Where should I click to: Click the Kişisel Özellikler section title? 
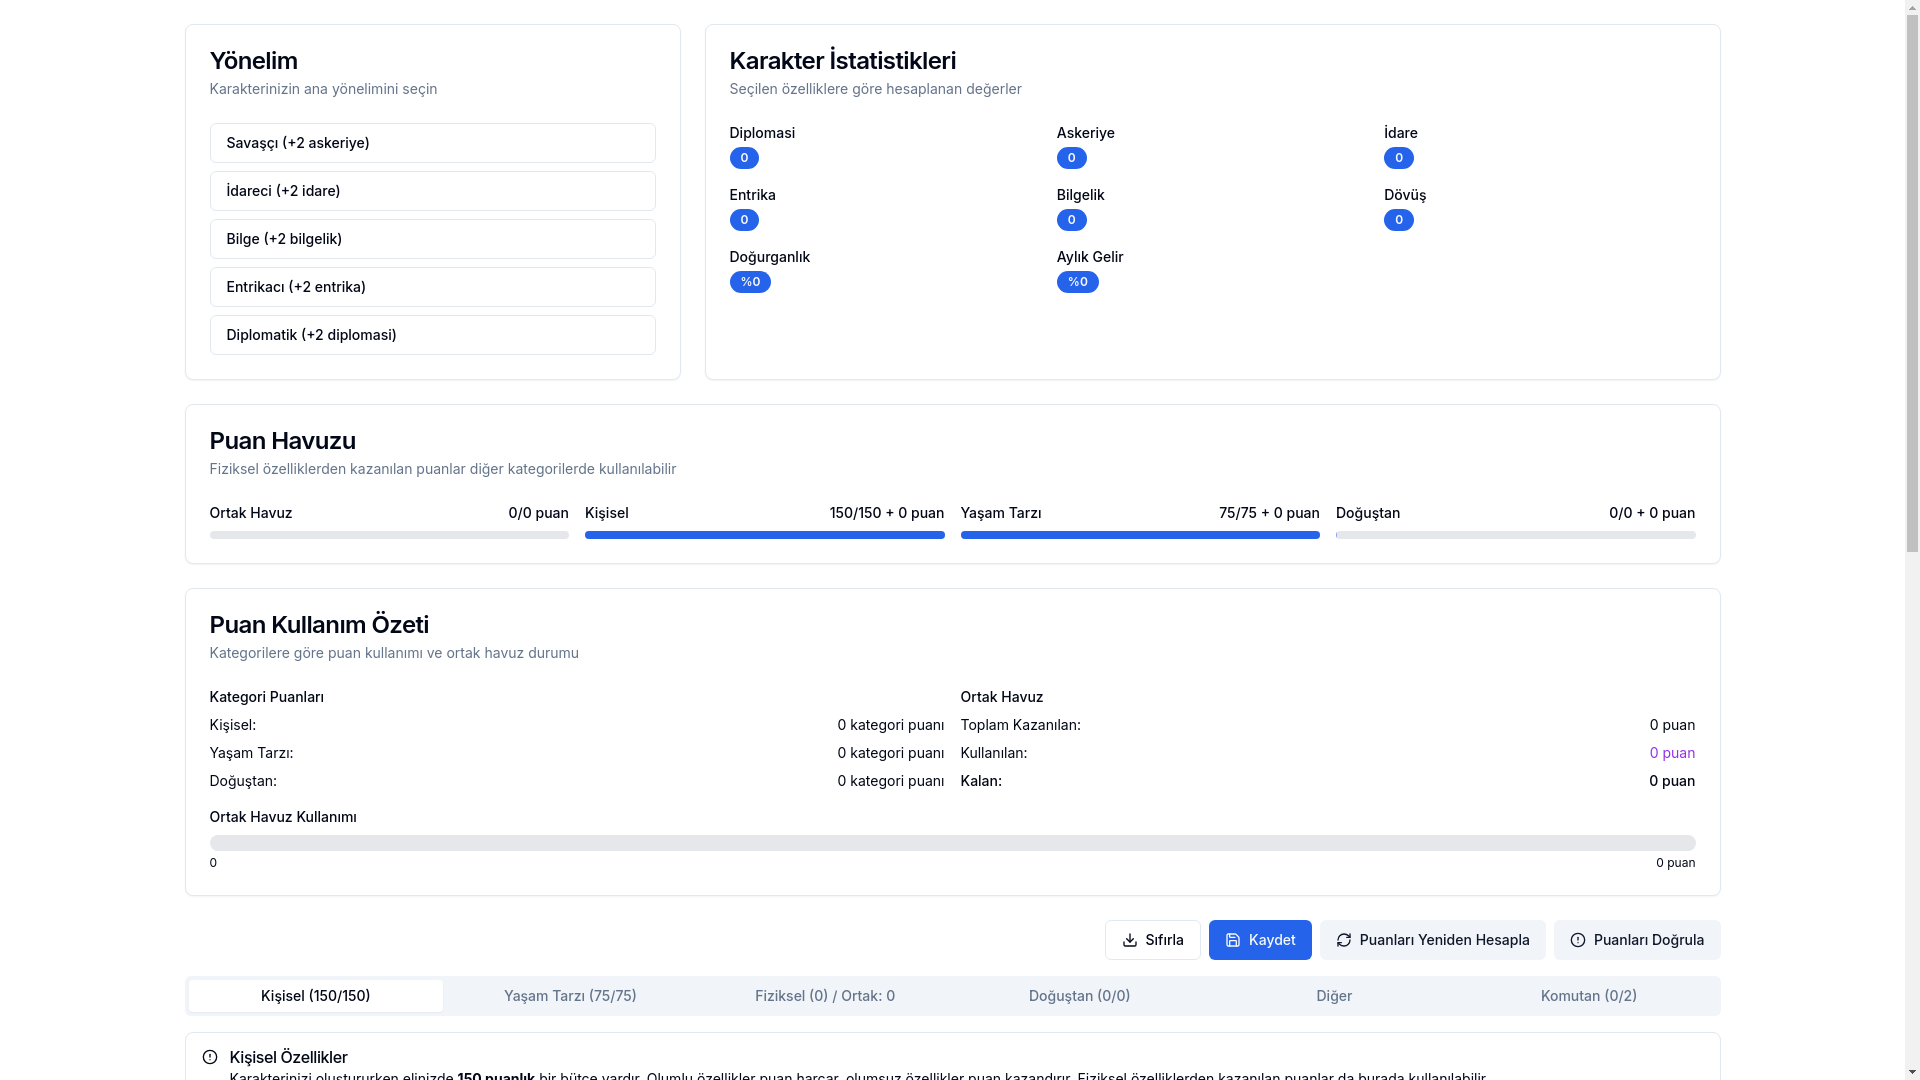(x=288, y=1057)
